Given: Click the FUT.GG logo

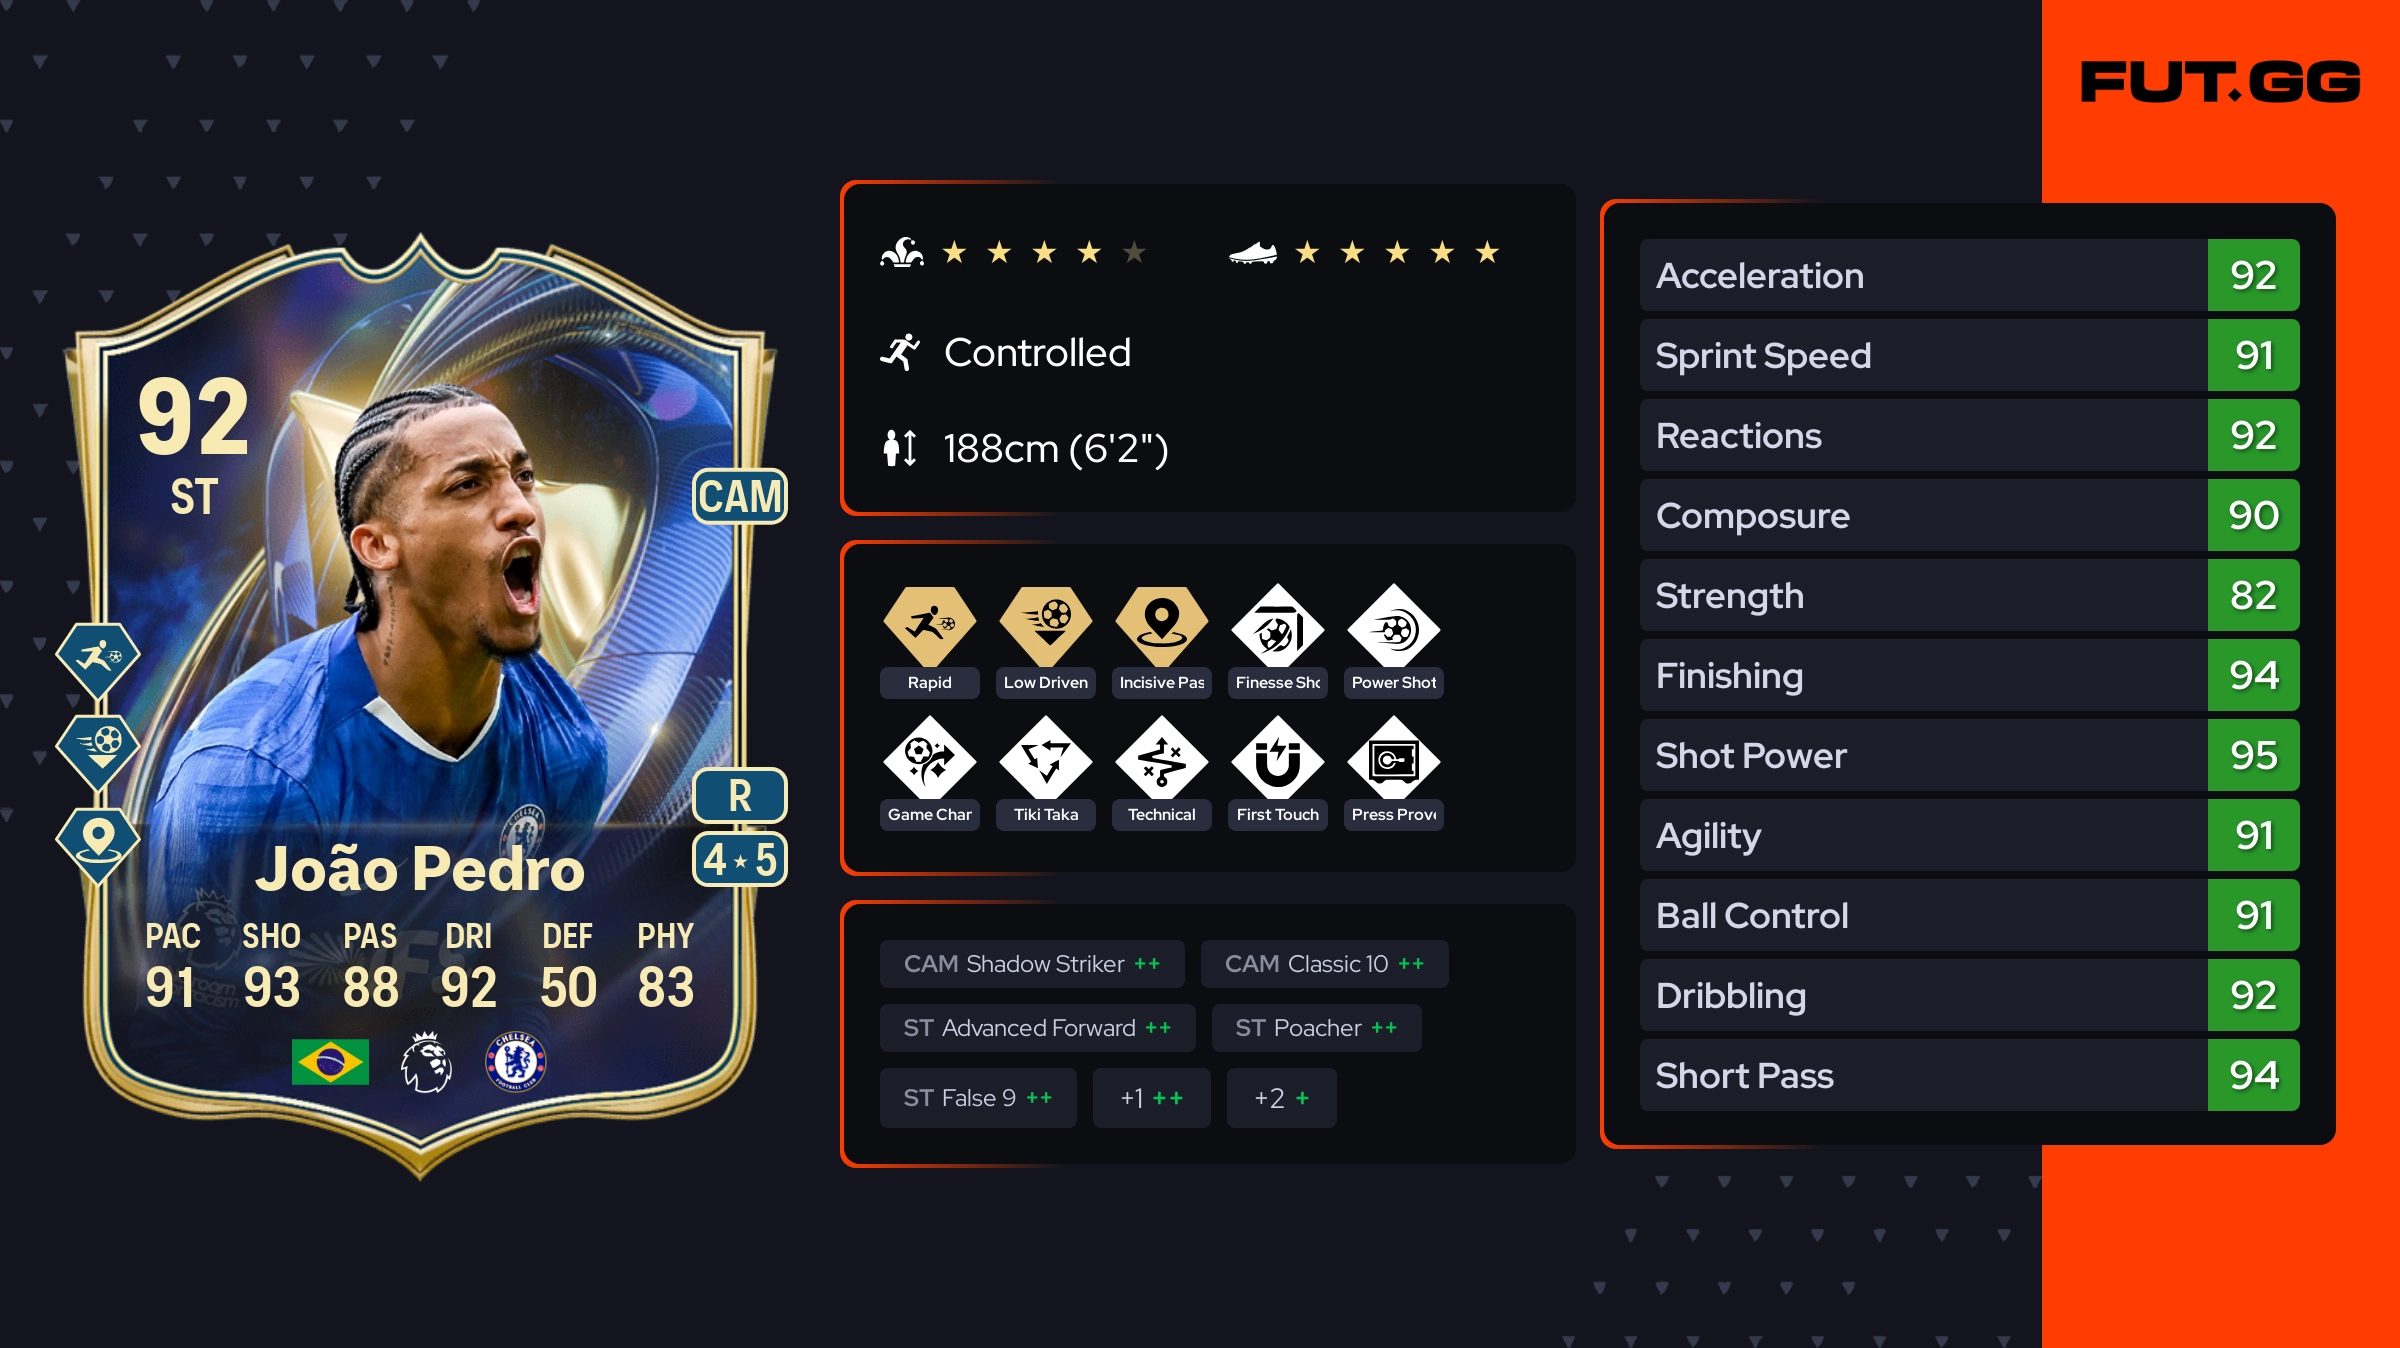Looking at the screenshot, I should pyautogui.click(x=2220, y=82).
